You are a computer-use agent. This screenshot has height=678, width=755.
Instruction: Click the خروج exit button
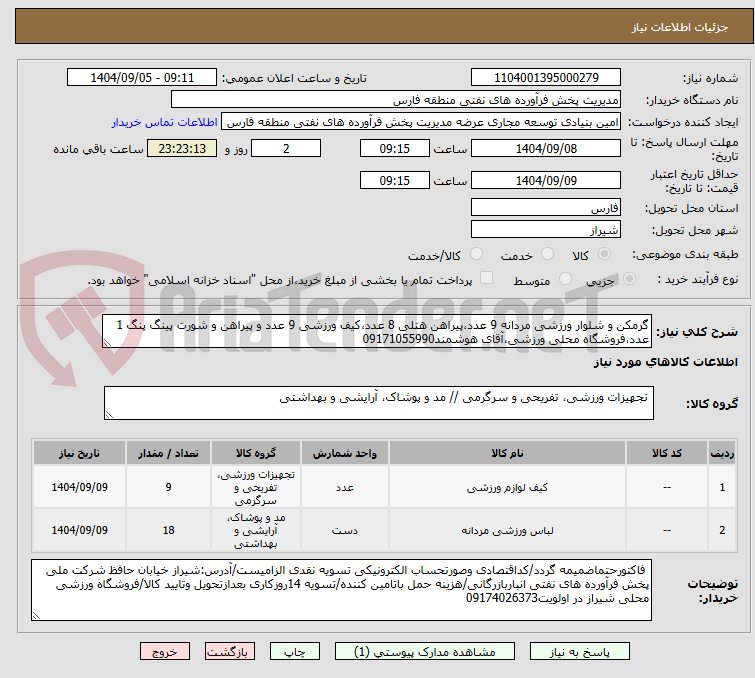(165, 652)
